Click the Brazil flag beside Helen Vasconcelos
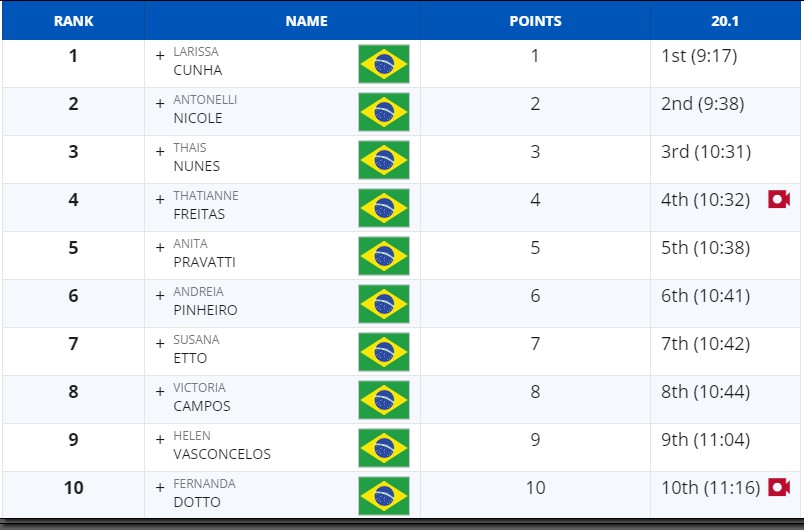 click(384, 448)
